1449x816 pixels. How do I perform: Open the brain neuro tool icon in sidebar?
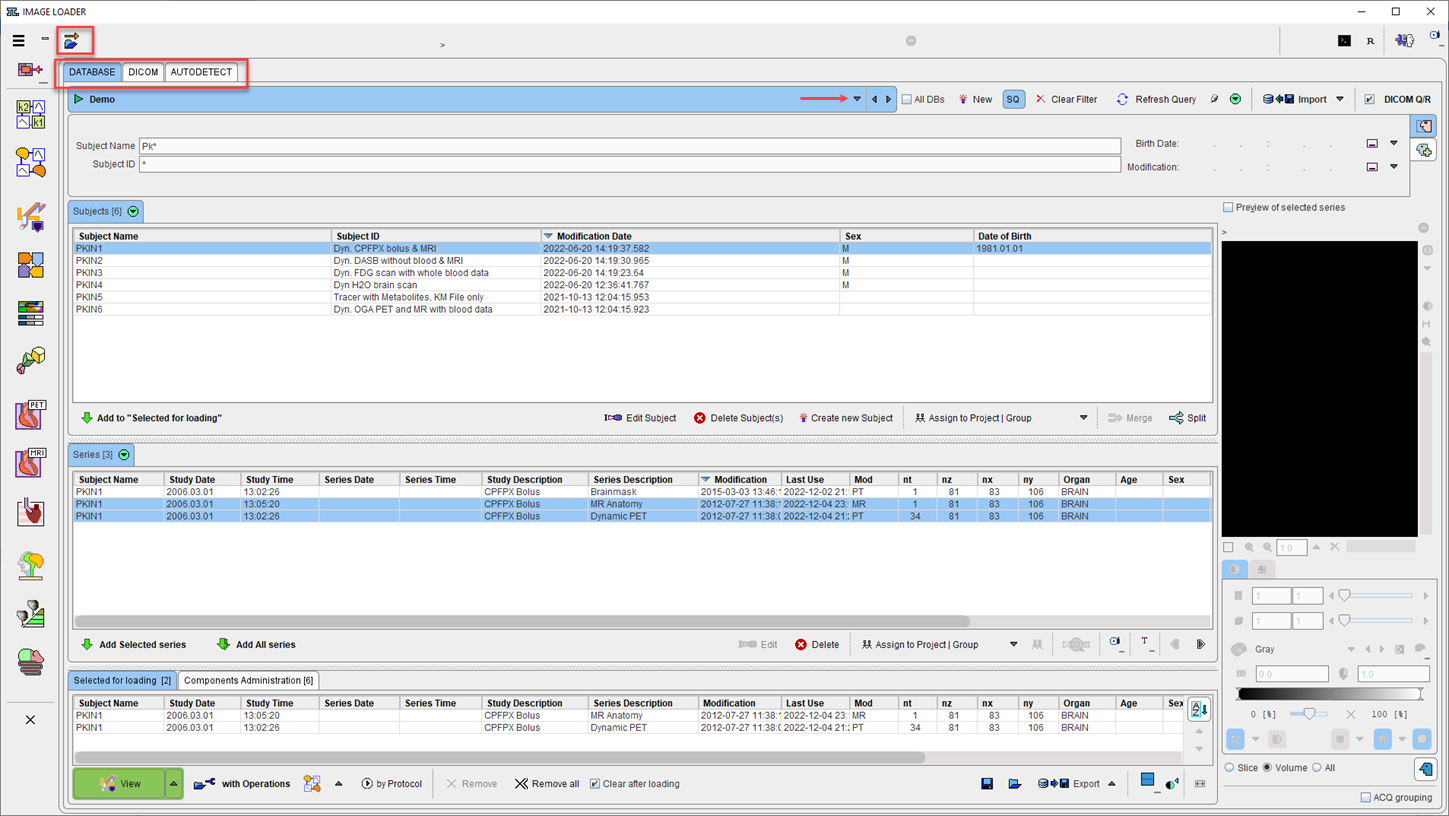point(31,565)
